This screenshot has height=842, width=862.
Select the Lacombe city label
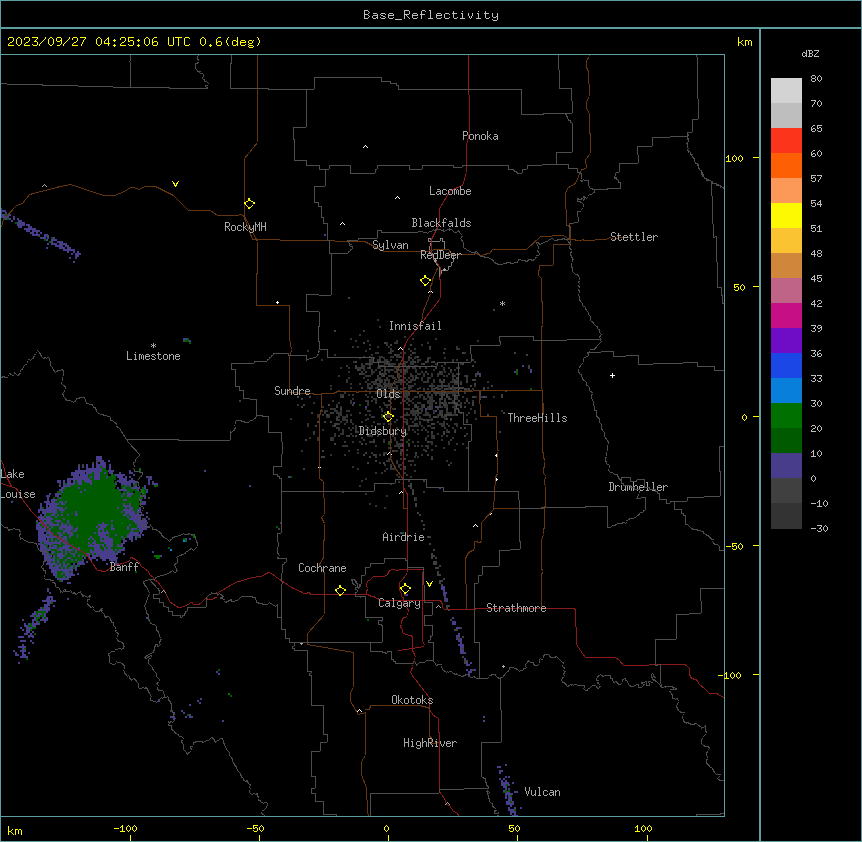(450, 191)
